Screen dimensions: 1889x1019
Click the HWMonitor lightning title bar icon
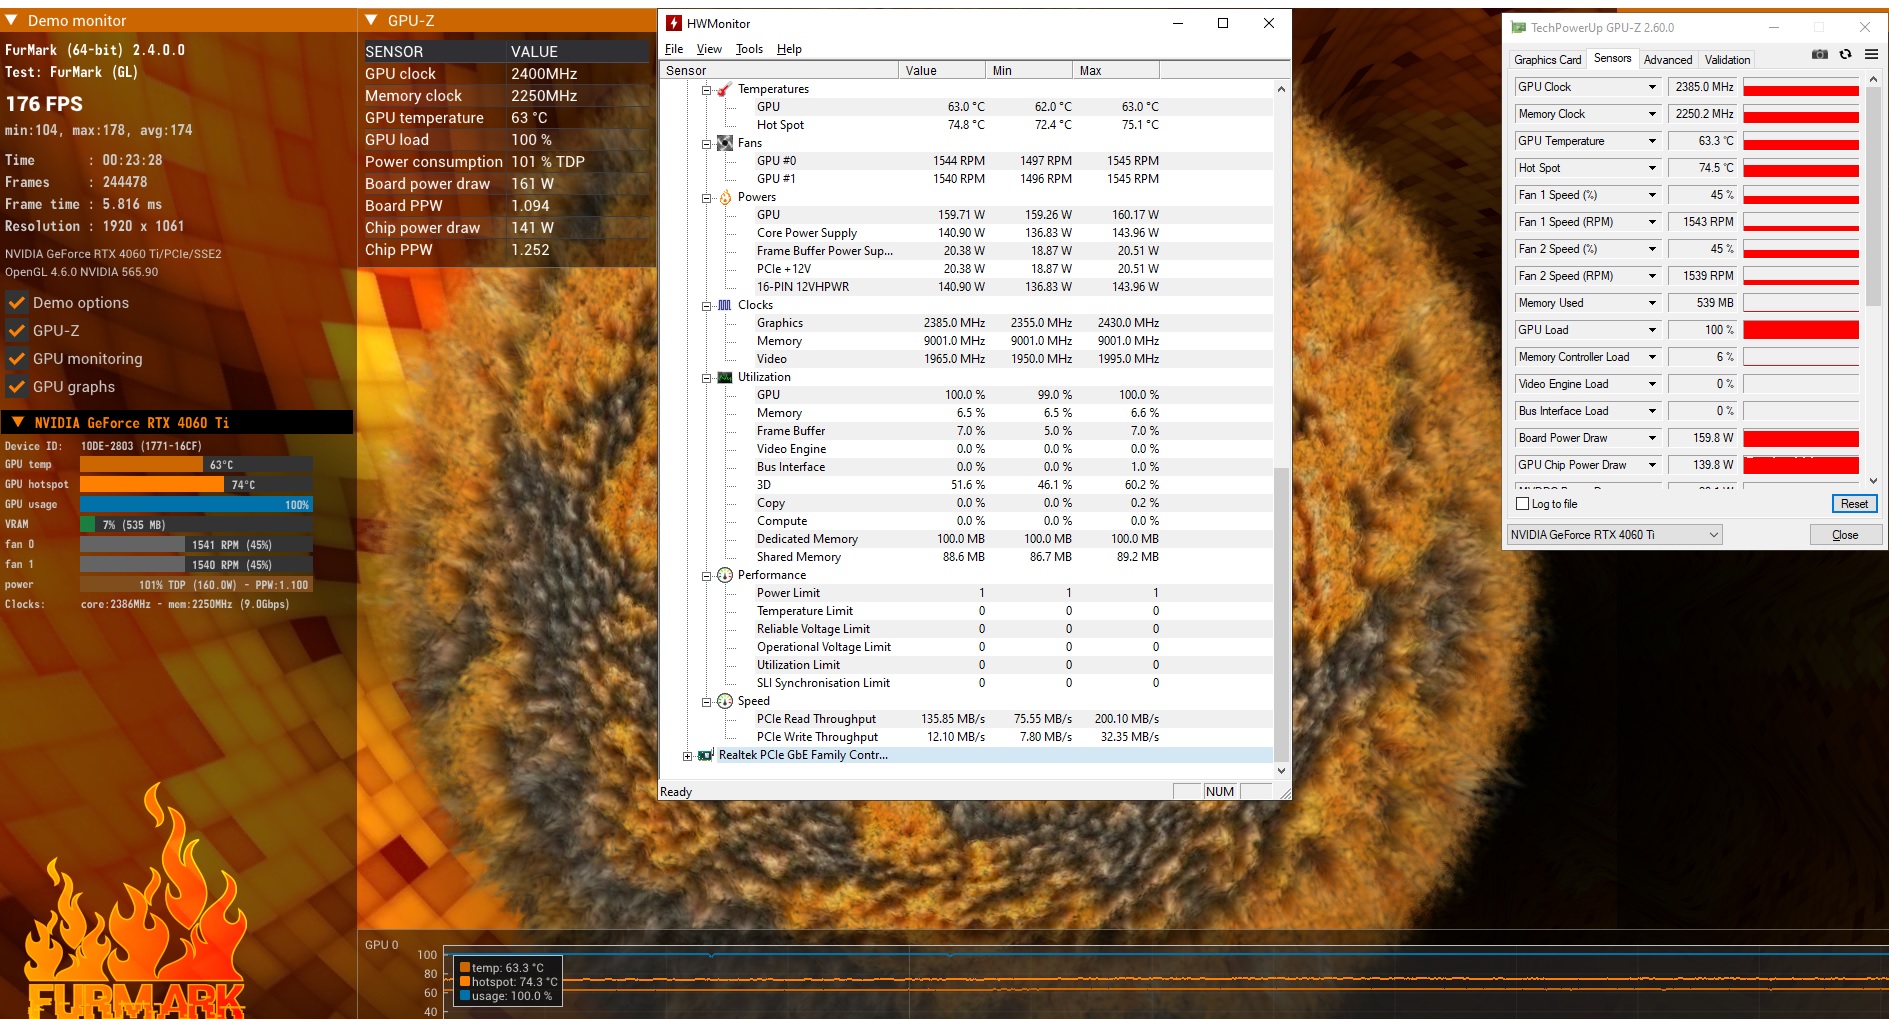674,23
